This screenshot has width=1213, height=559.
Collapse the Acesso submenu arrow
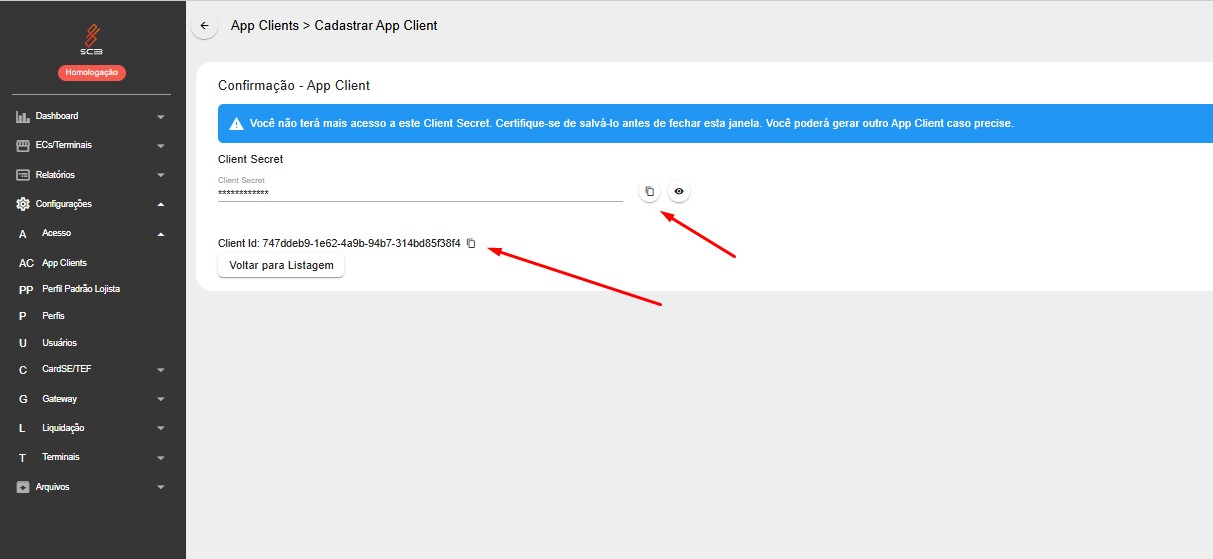(x=161, y=234)
